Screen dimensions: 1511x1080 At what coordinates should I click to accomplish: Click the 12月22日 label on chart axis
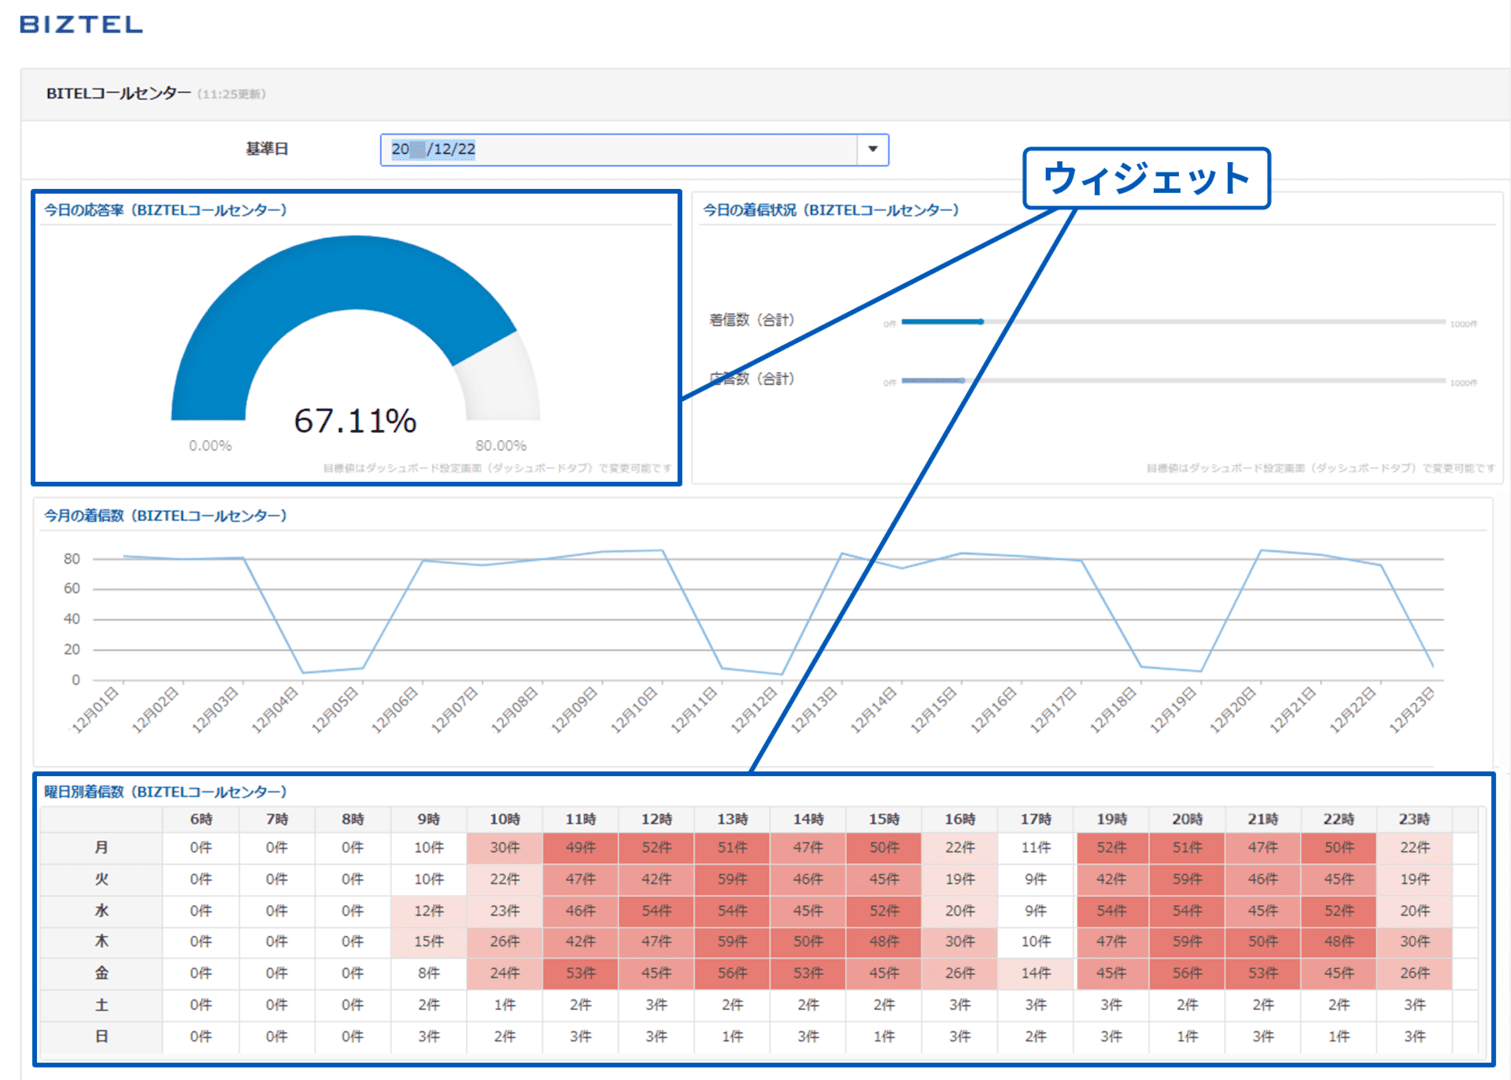[x=1352, y=709]
